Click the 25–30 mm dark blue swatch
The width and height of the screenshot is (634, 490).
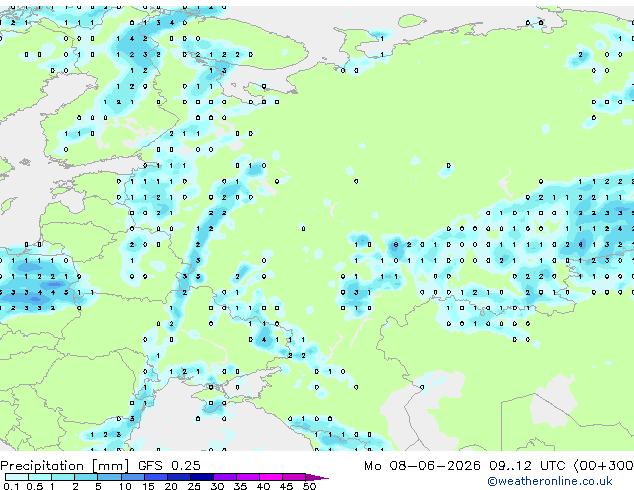pos(202,477)
